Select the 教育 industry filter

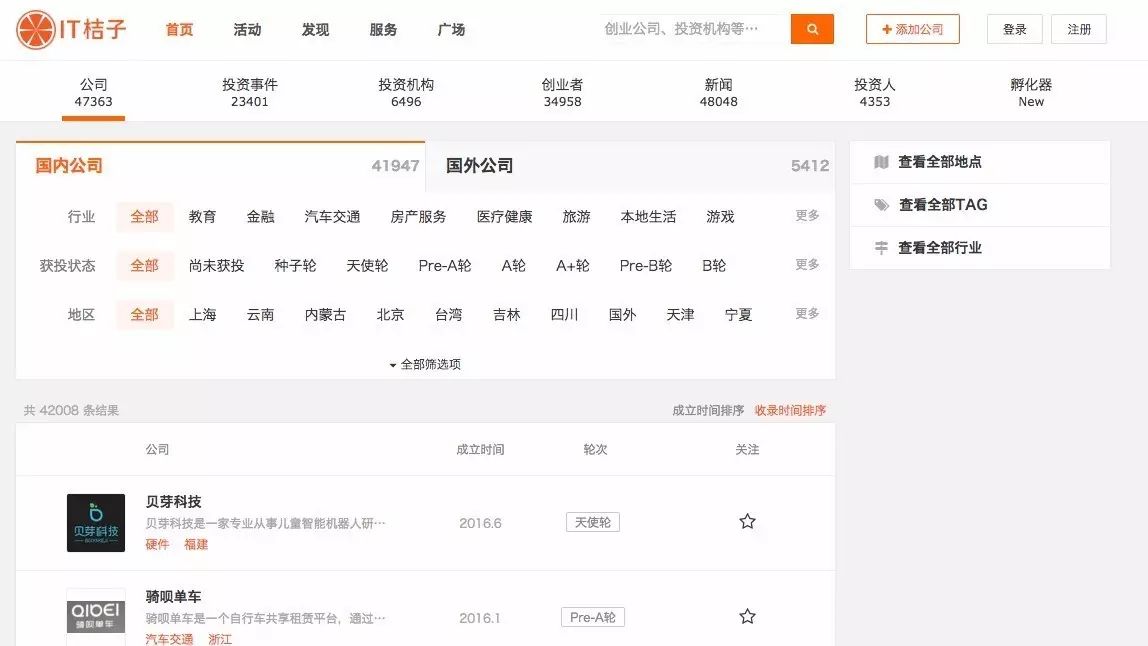coord(203,216)
